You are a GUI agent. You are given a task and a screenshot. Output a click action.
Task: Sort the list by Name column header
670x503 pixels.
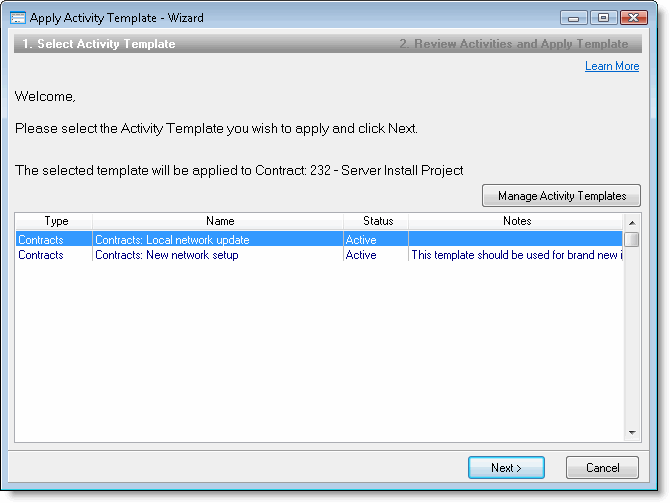click(219, 221)
